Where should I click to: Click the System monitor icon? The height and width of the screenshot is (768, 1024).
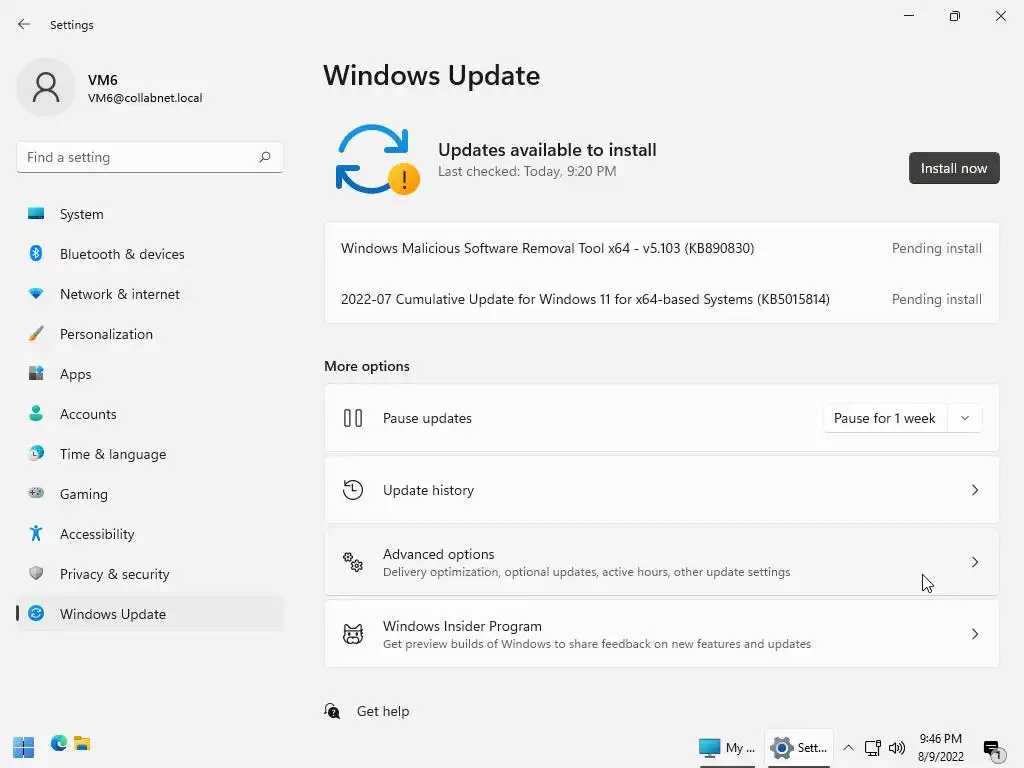pos(36,214)
